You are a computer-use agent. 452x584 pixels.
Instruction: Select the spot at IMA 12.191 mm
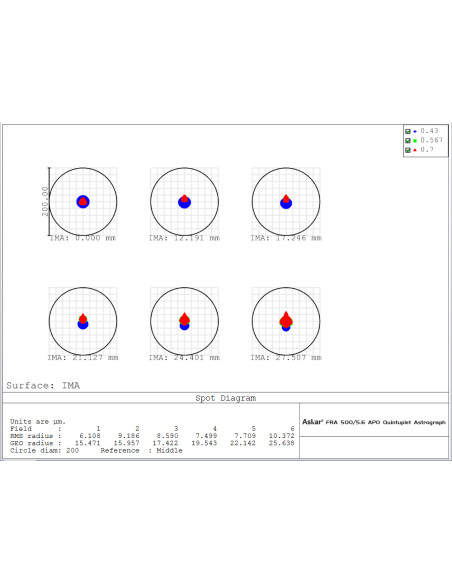click(184, 201)
